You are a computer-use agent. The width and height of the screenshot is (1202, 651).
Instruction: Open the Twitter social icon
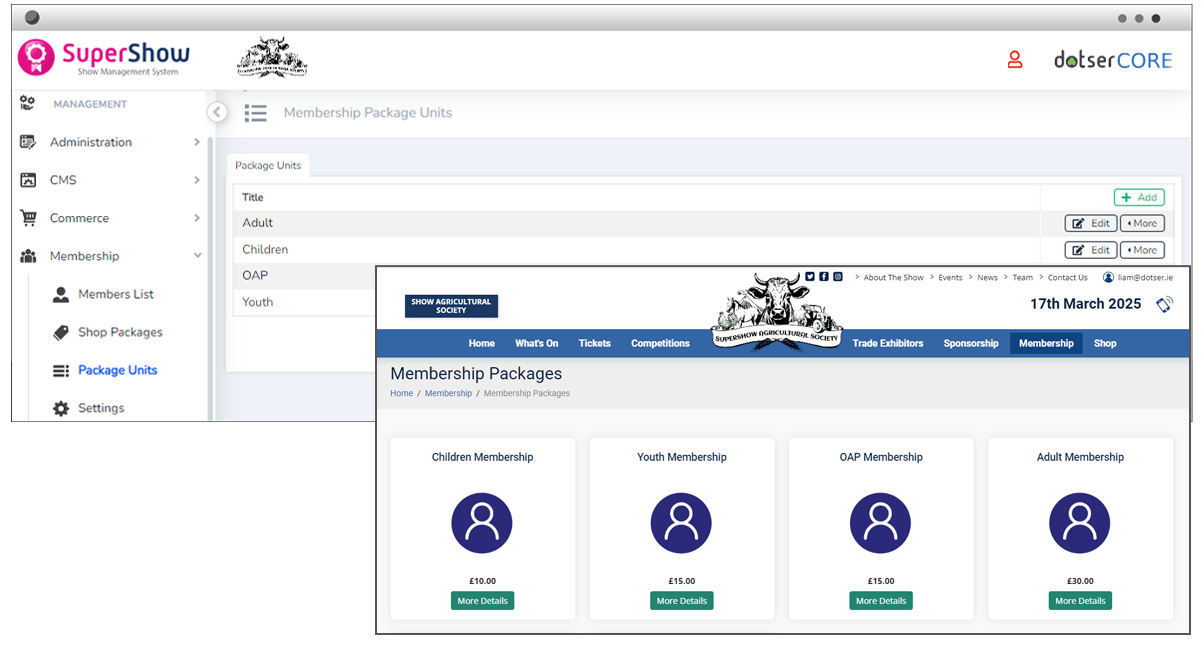(810, 277)
